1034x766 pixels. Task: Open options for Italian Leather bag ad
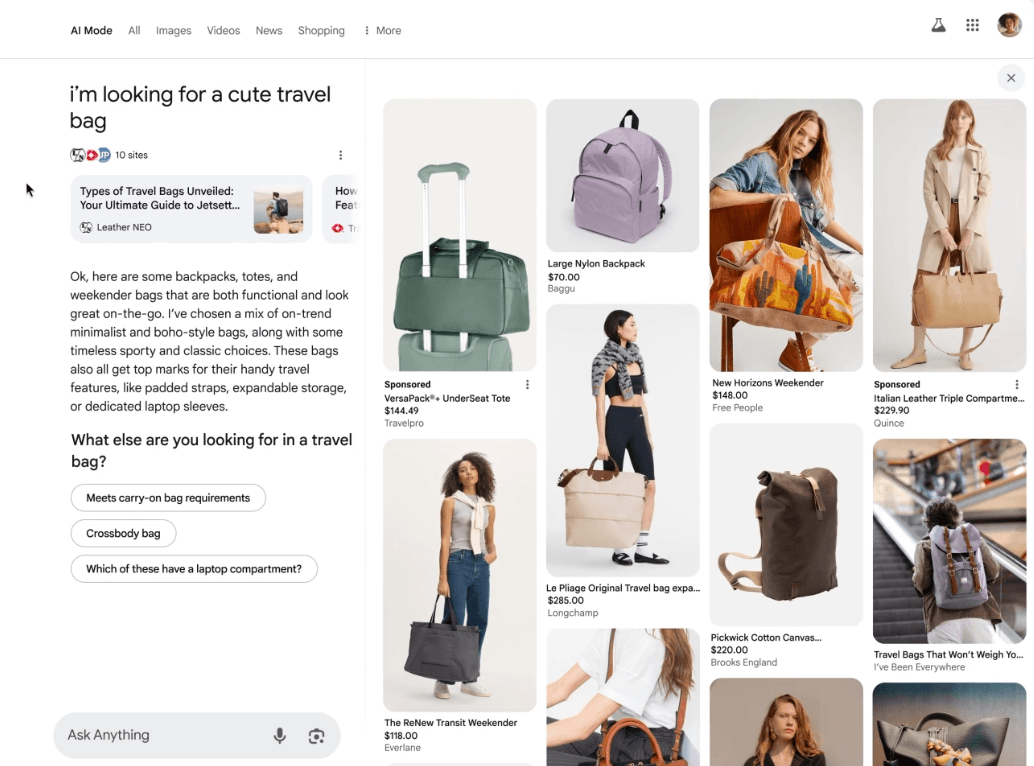tap(1017, 385)
